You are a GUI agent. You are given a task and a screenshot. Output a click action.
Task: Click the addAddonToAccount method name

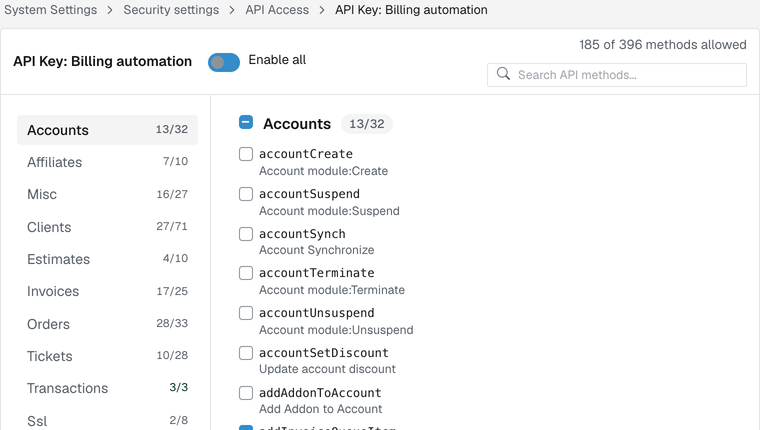click(x=320, y=393)
